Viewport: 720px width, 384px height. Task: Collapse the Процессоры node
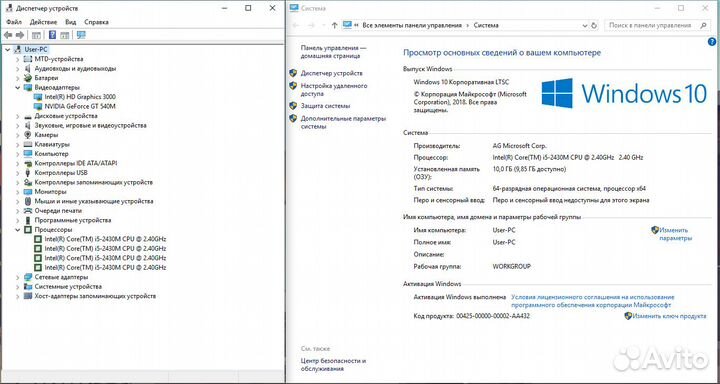pyautogui.click(x=18, y=230)
